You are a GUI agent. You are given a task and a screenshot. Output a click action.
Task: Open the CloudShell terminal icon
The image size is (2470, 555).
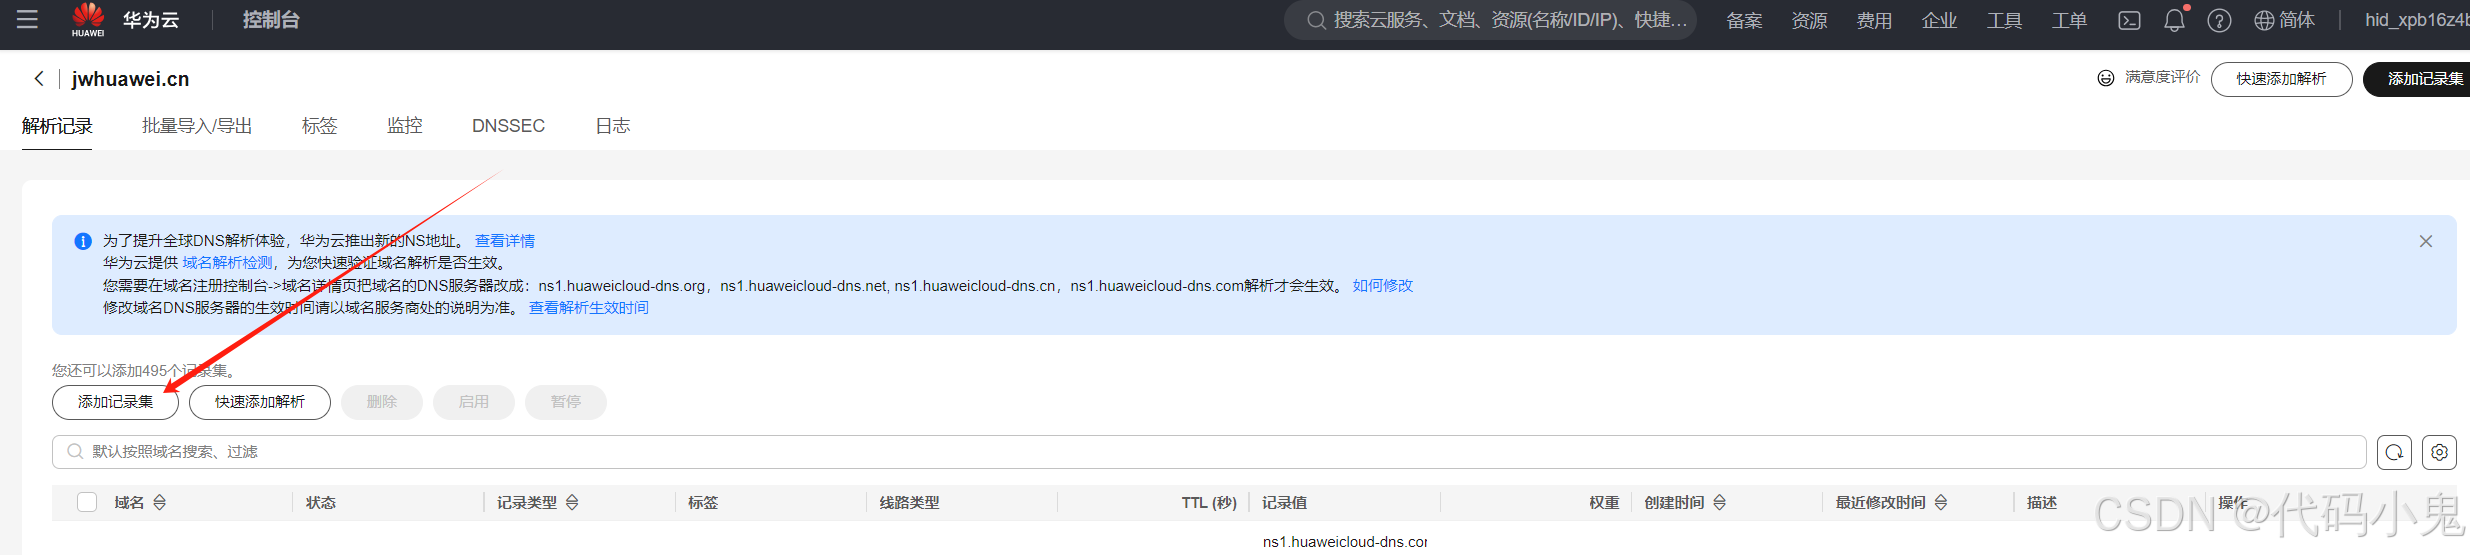pyautogui.click(x=2130, y=20)
